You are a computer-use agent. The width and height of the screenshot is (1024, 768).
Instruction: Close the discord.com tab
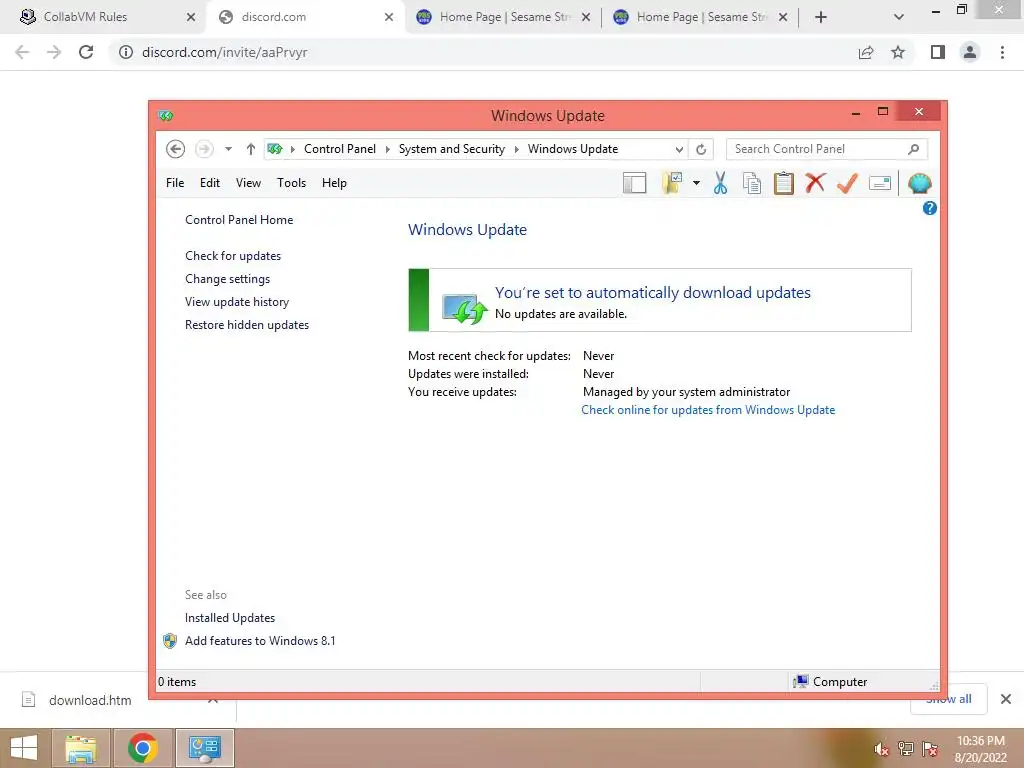[x=389, y=17]
